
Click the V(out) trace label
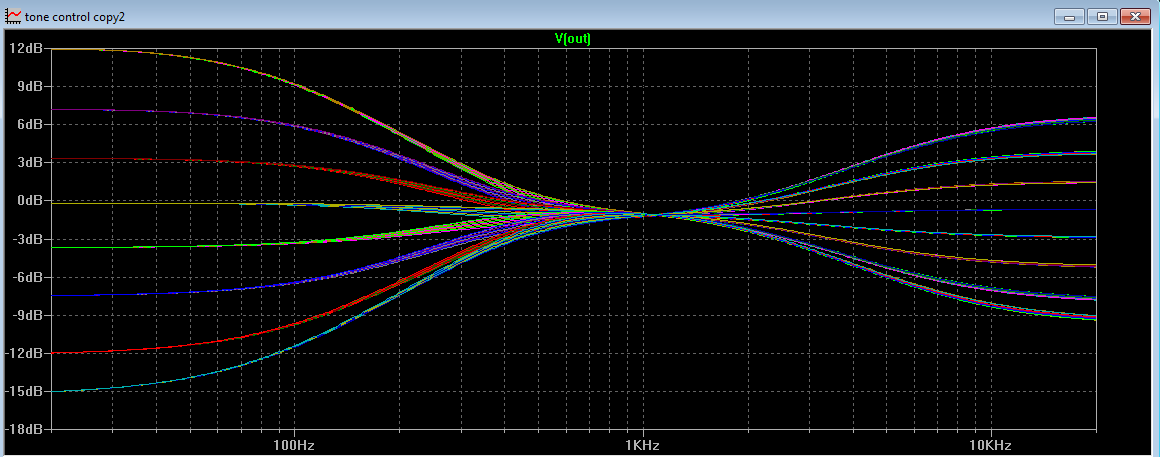[x=573, y=38]
